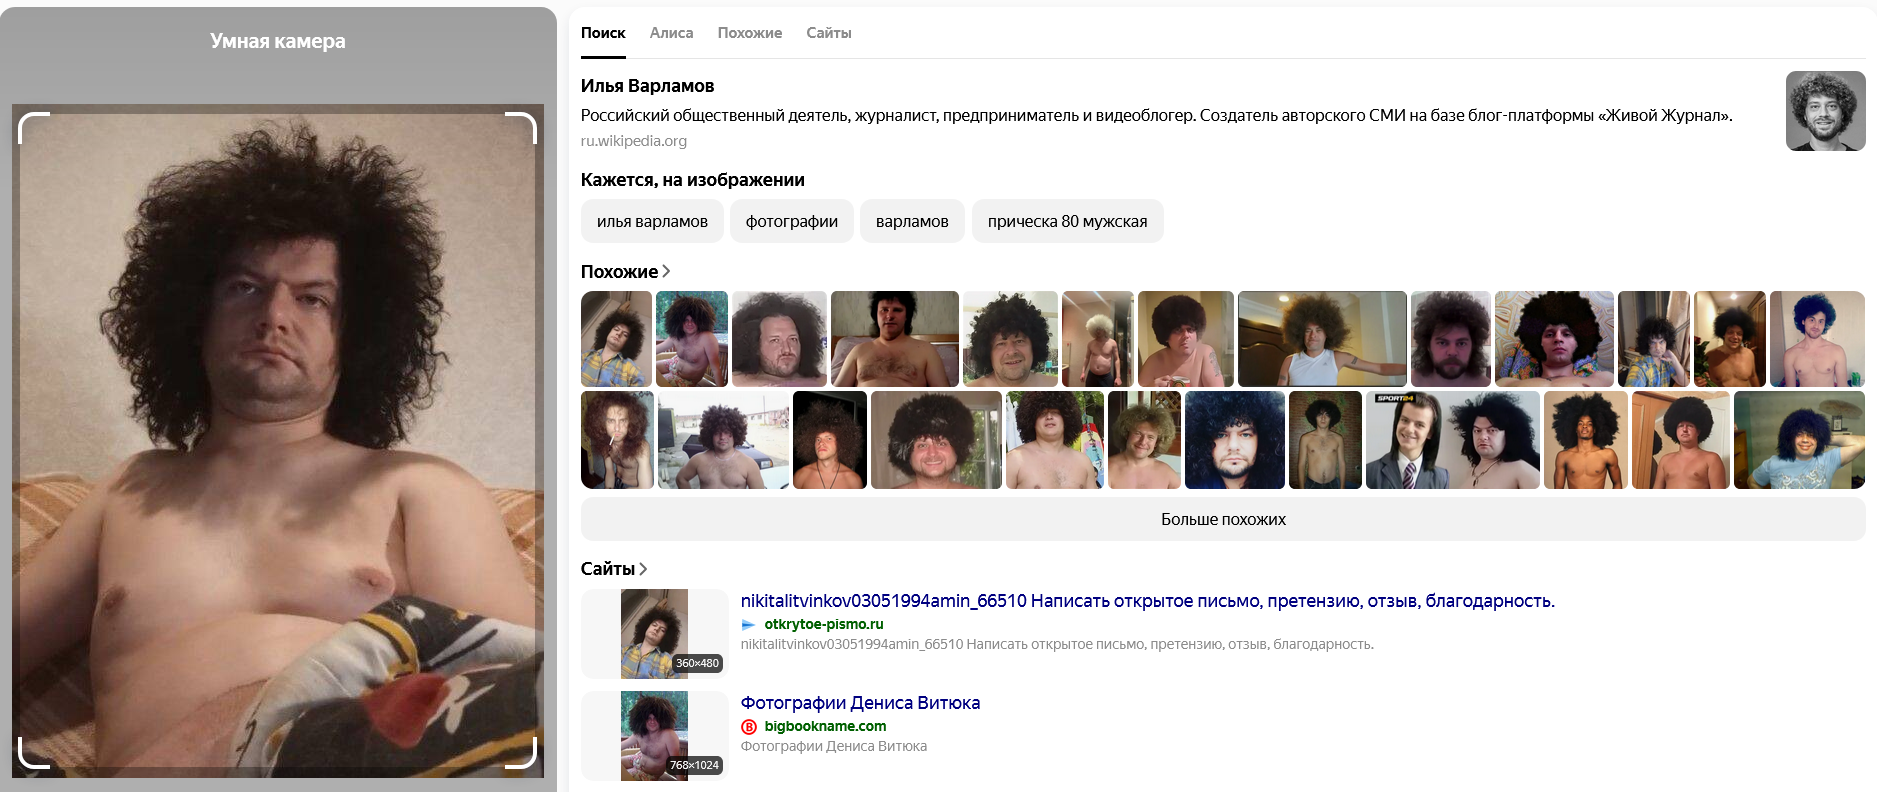The width and height of the screenshot is (1877, 792).
Task: Open the 'Фотографии Дениса Витюка' result title
Action: (860, 703)
